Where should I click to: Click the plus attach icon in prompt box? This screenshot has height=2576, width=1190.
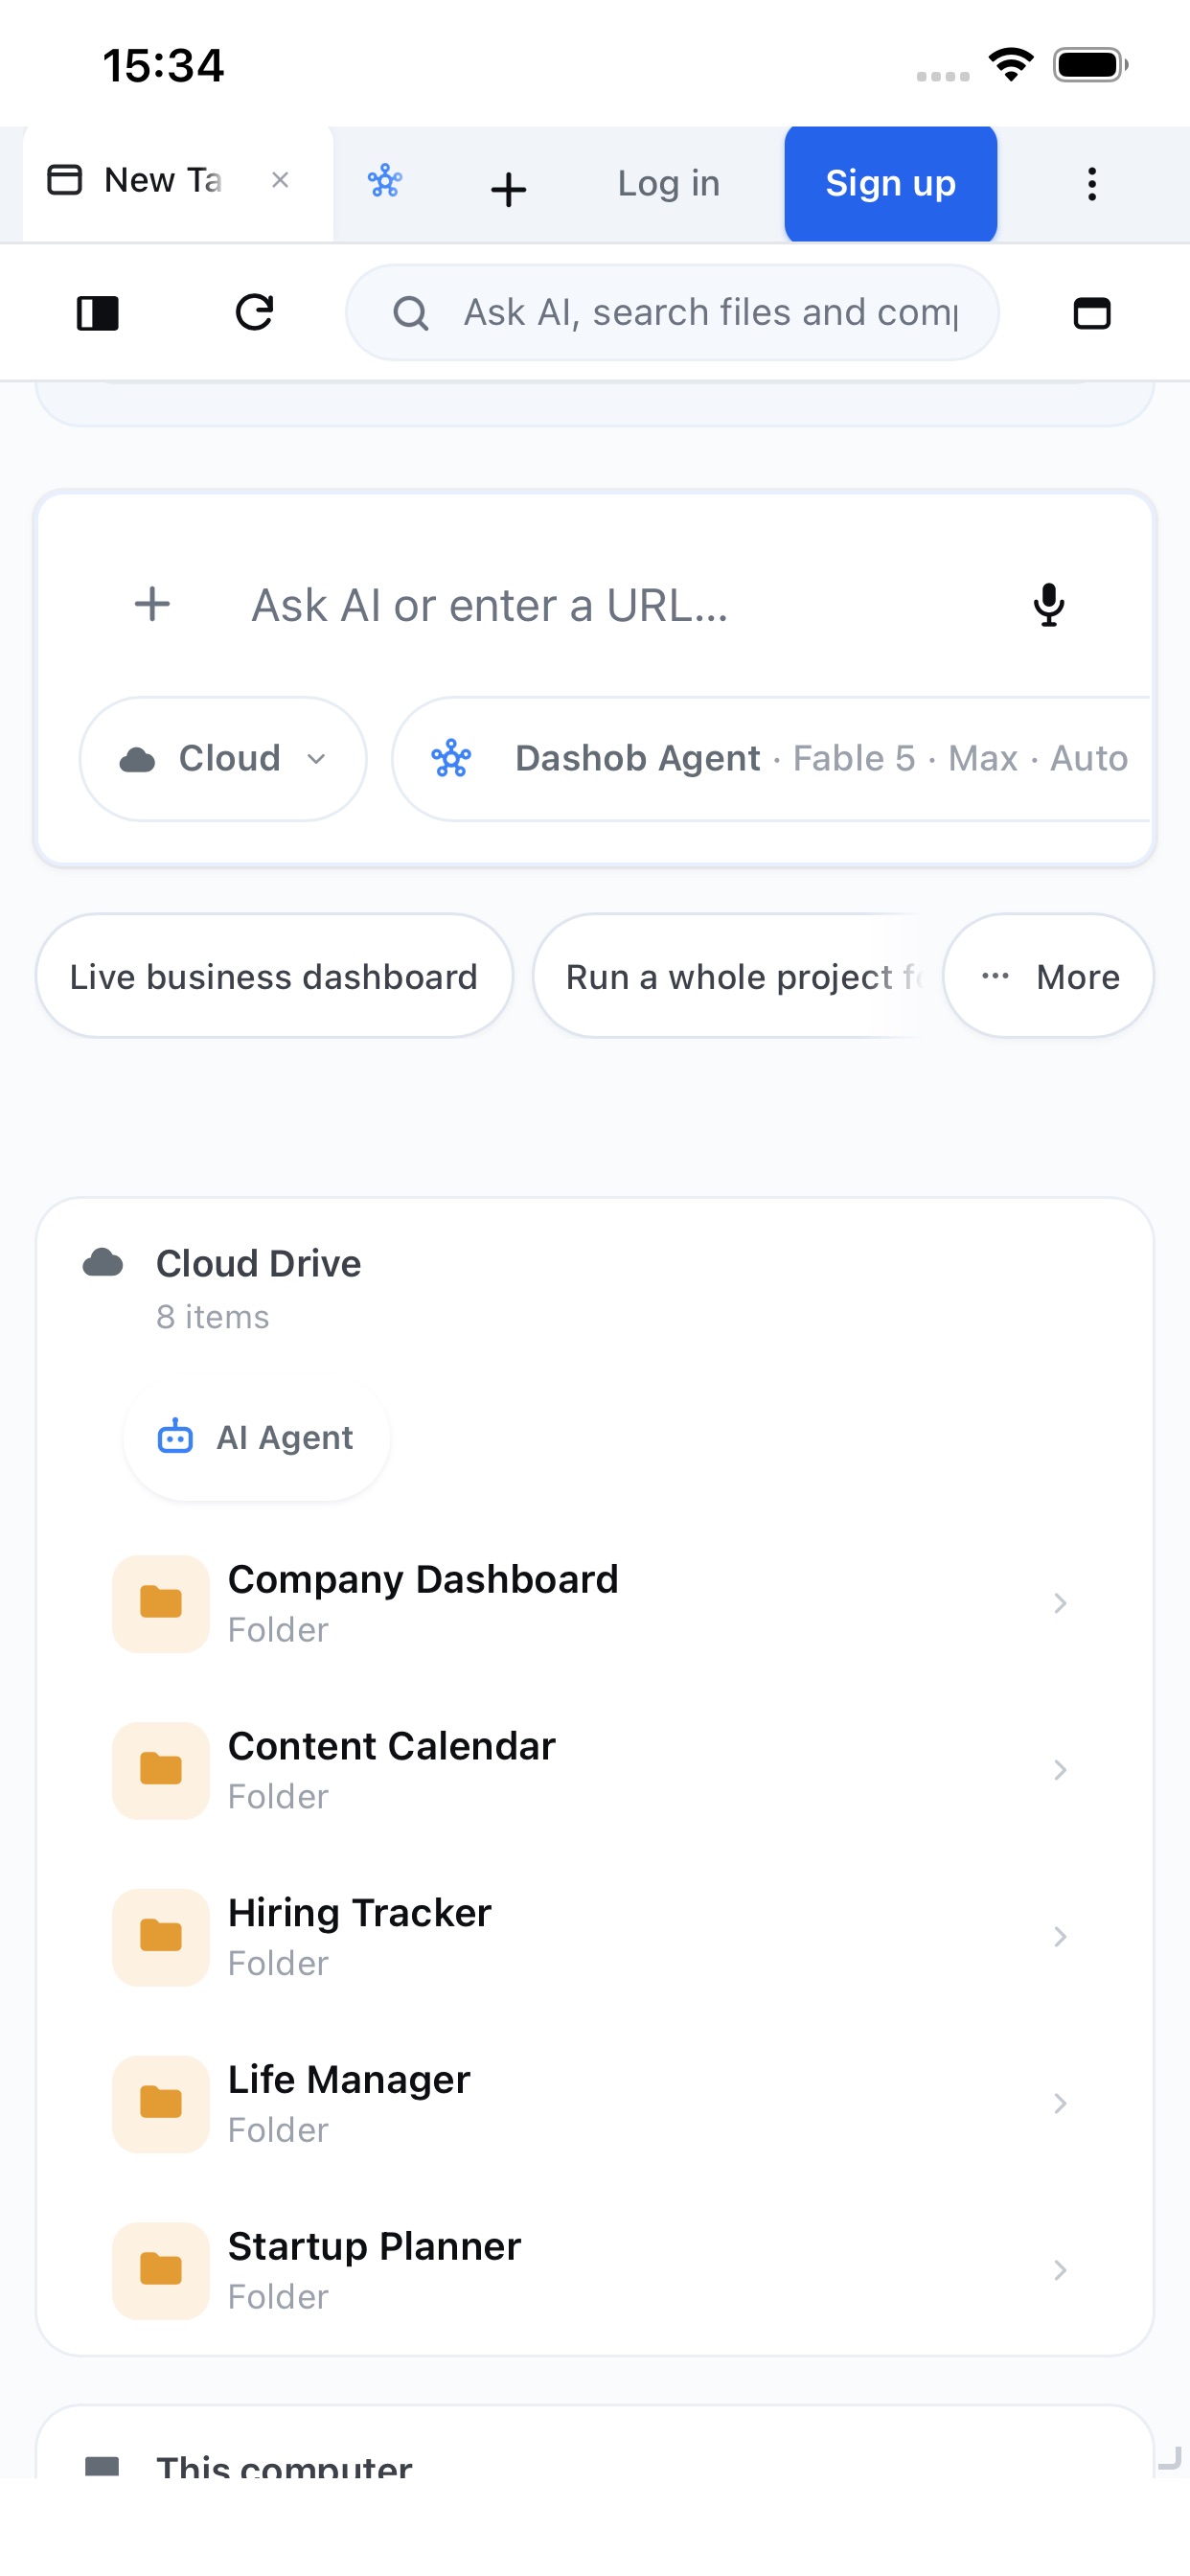[x=152, y=604]
